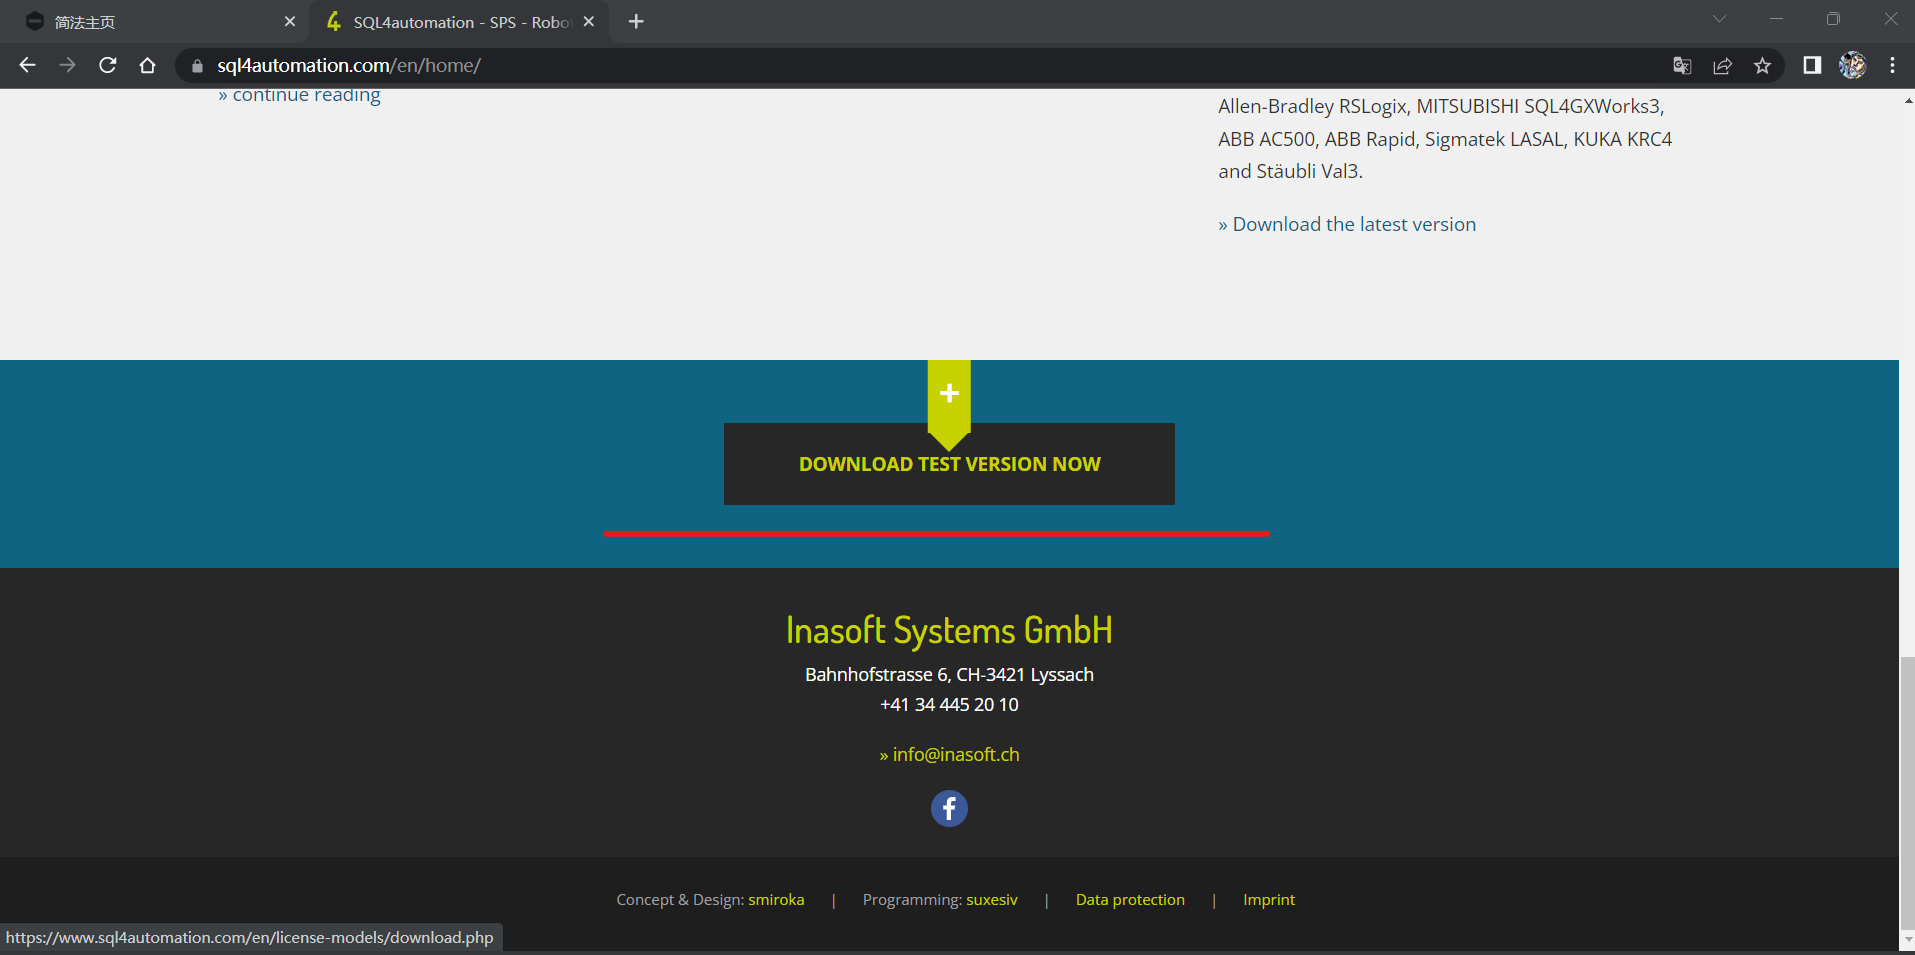Screen dimensions: 1915x955
Task: Click the scrollbar down arrow
Action: [x=1907, y=940]
